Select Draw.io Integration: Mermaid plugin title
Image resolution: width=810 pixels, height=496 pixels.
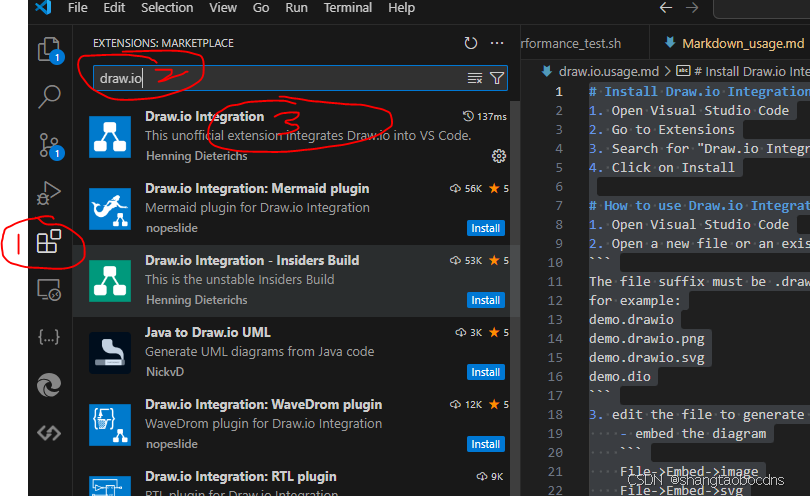point(257,189)
